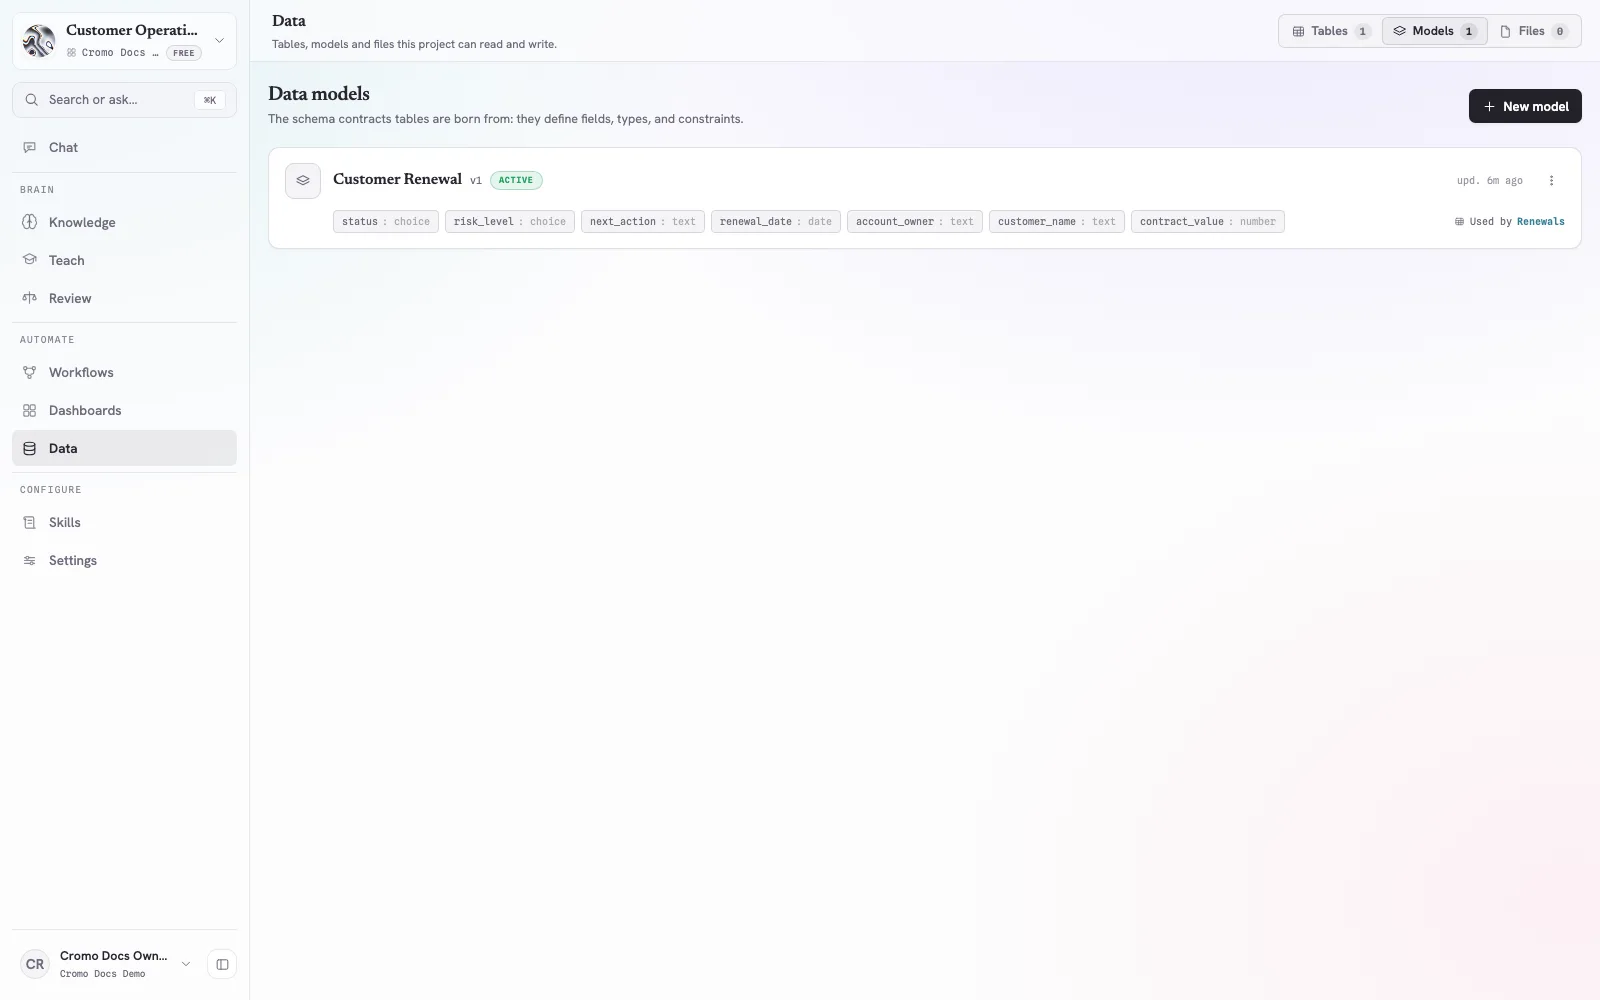The height and width of the screenshot is (1000, 1600).
Task: Create a New model
Action: click(x=1525, y=106)
